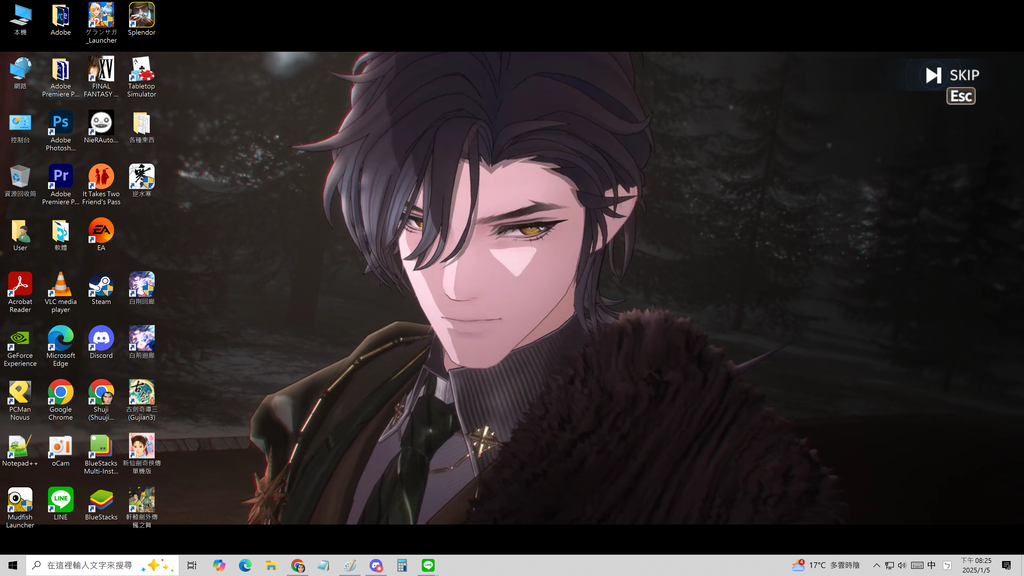Screen dimensions: 1024x576
Task: Open the 本機 (This PC) desktop icon
Action: (x=20, y=19)
